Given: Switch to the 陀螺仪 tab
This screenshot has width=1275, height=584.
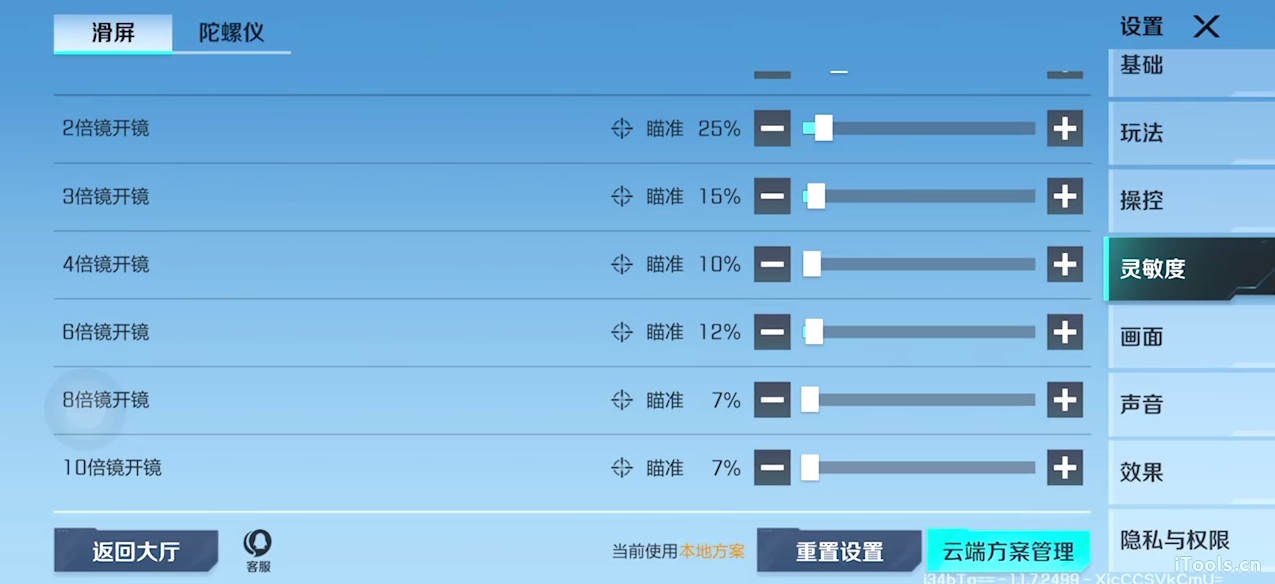Looking at the screenshot, I should point(231,32).
